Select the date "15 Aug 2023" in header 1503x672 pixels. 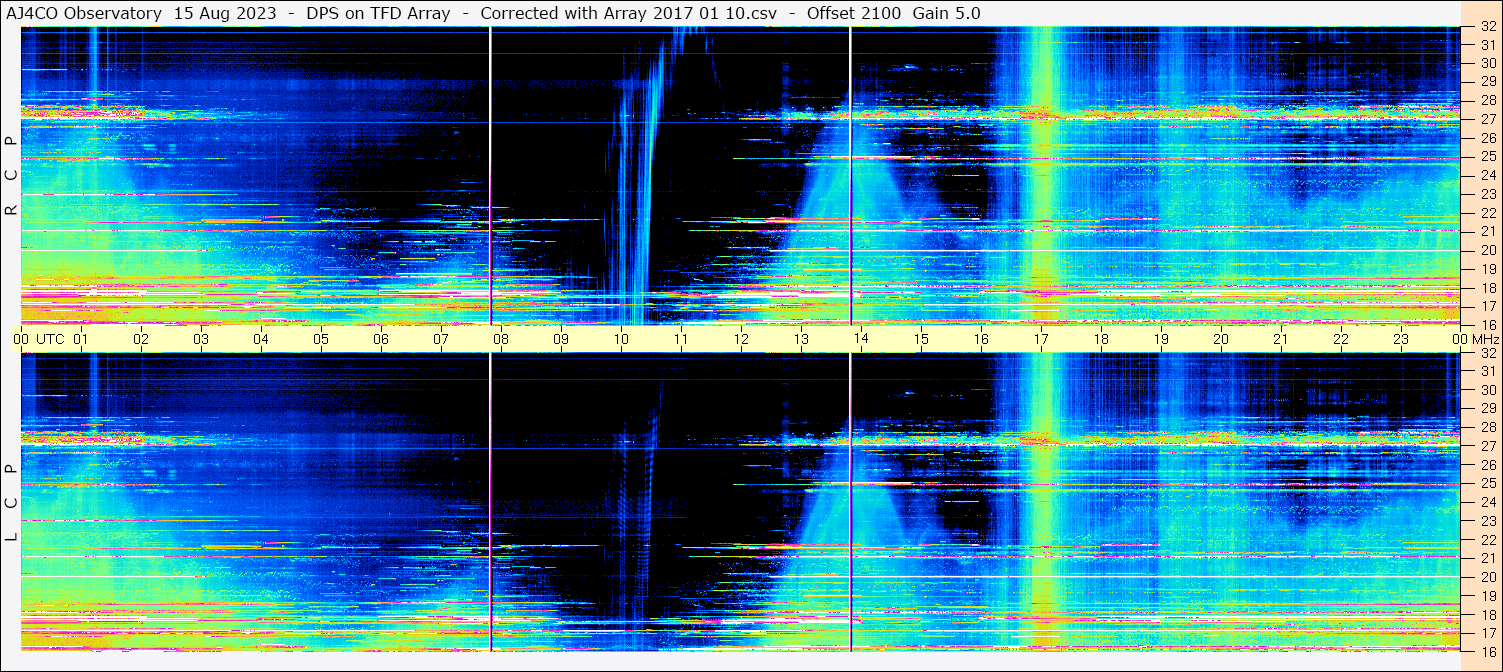point(224,13)
